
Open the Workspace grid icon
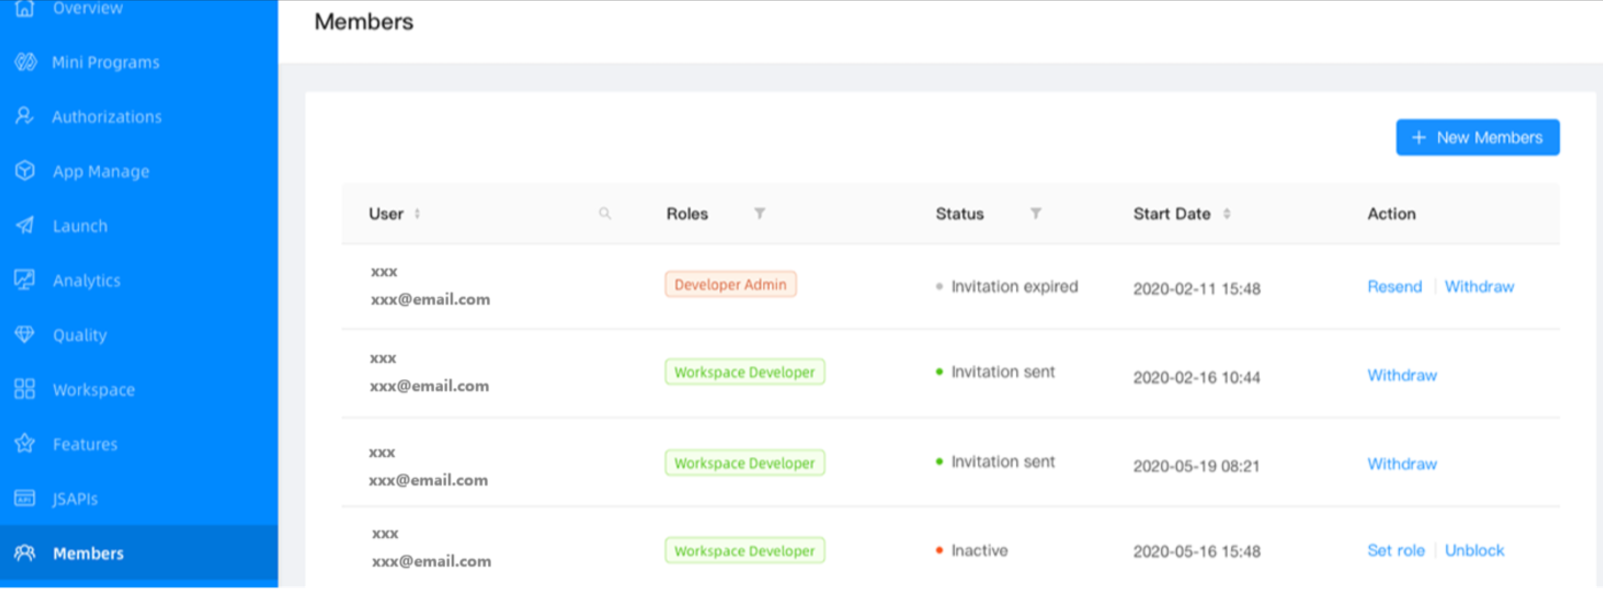[x=25, y=389]
